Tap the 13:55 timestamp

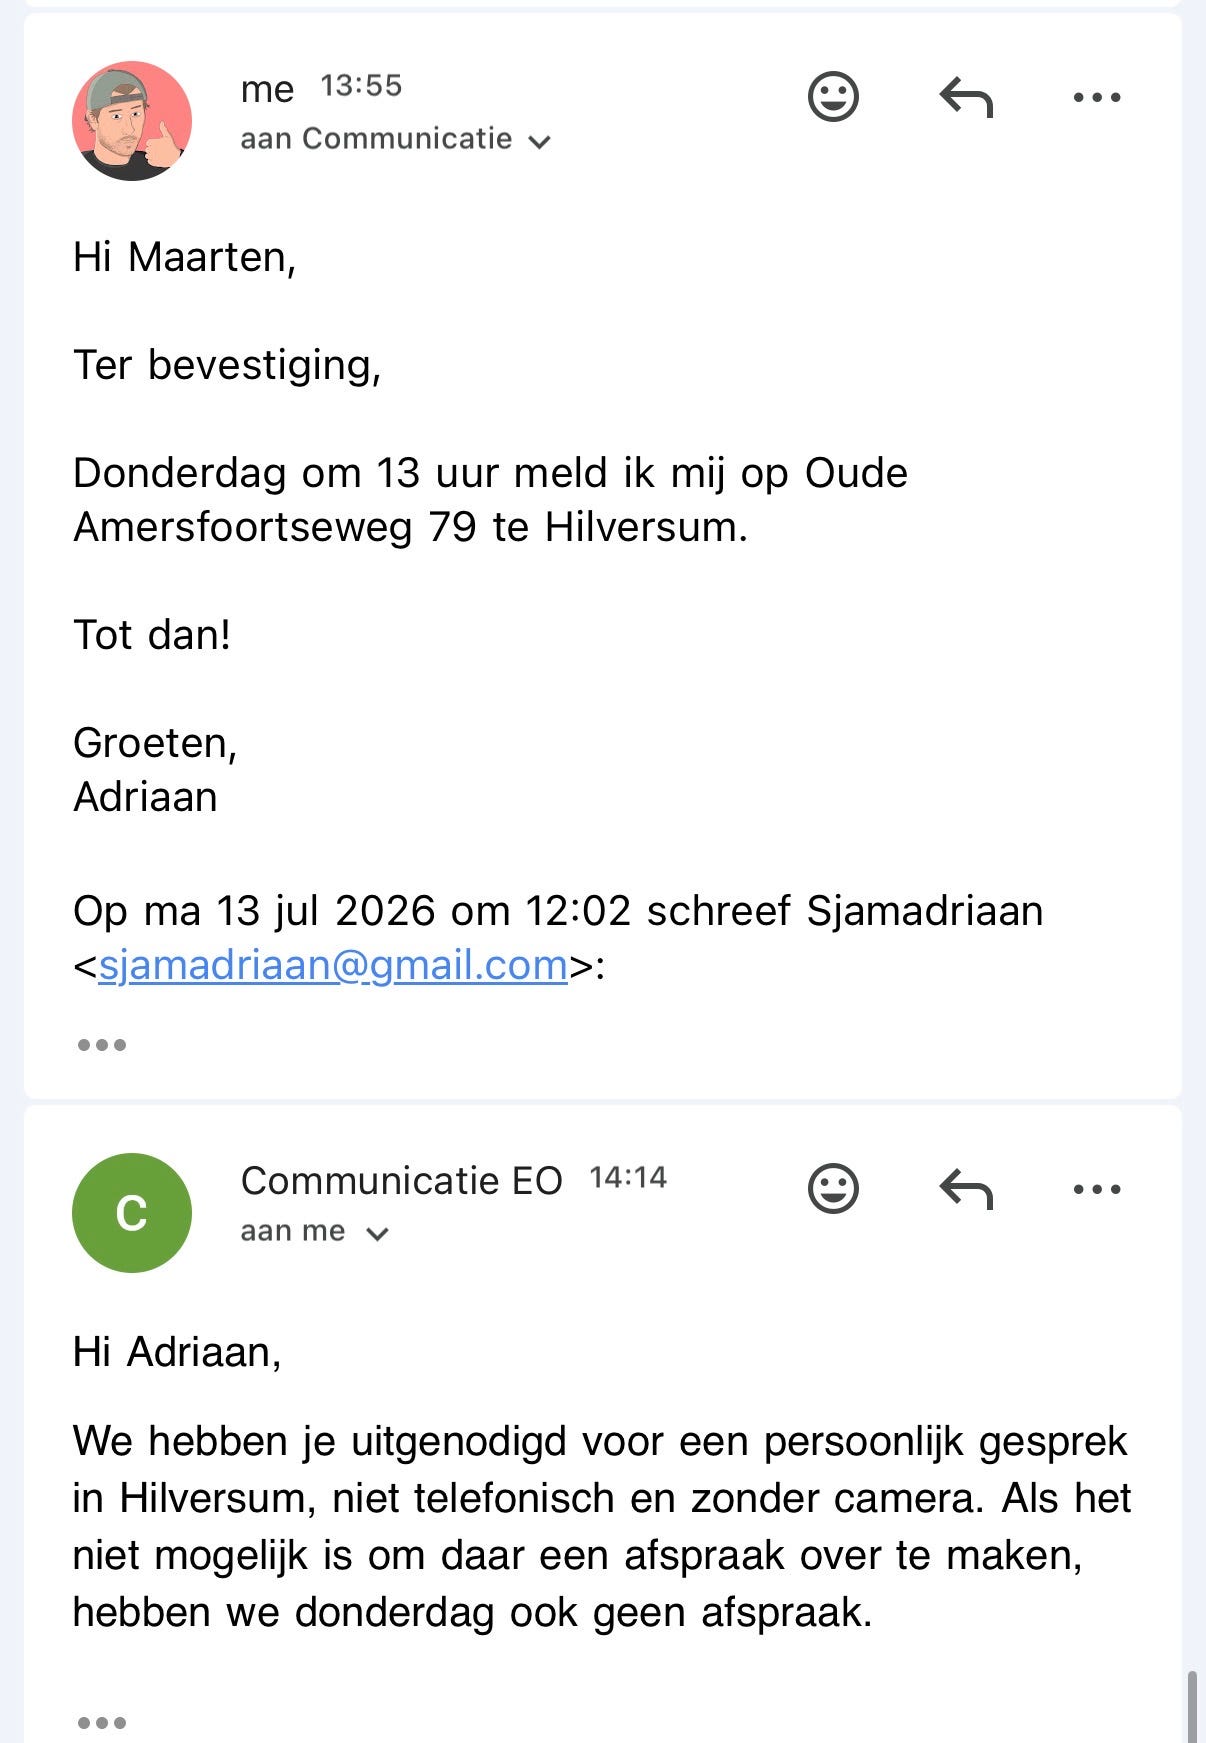361,86
